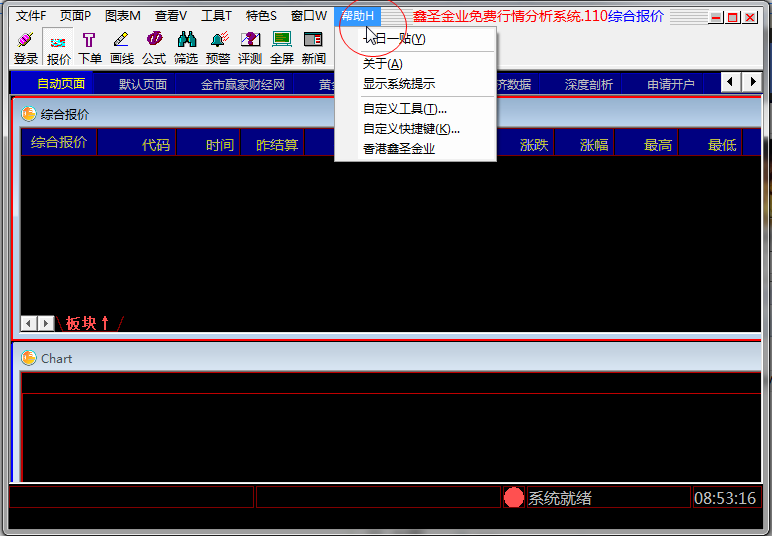Switch to the 默认页面 tab
Viewport: 772px width, 536px height.
point(143,84)
